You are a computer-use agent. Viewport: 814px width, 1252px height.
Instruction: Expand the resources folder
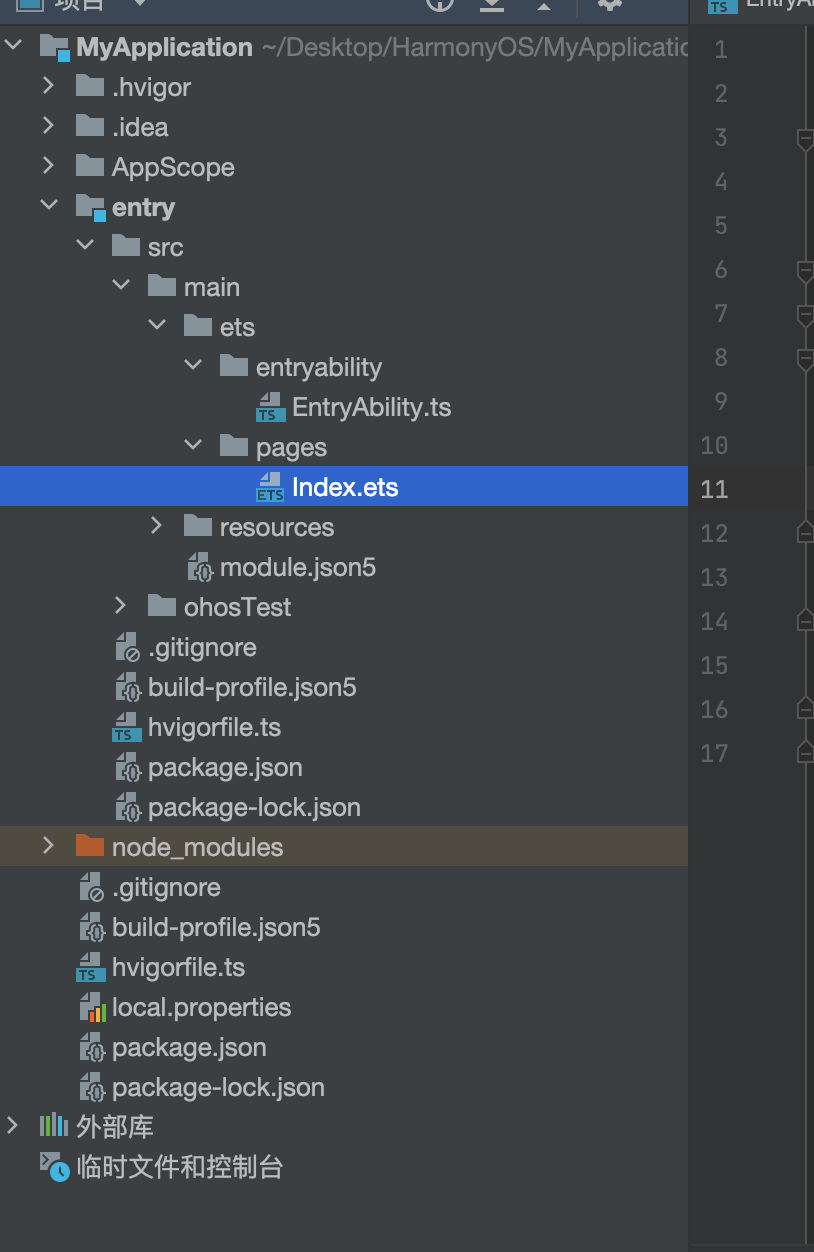(156, 527)
